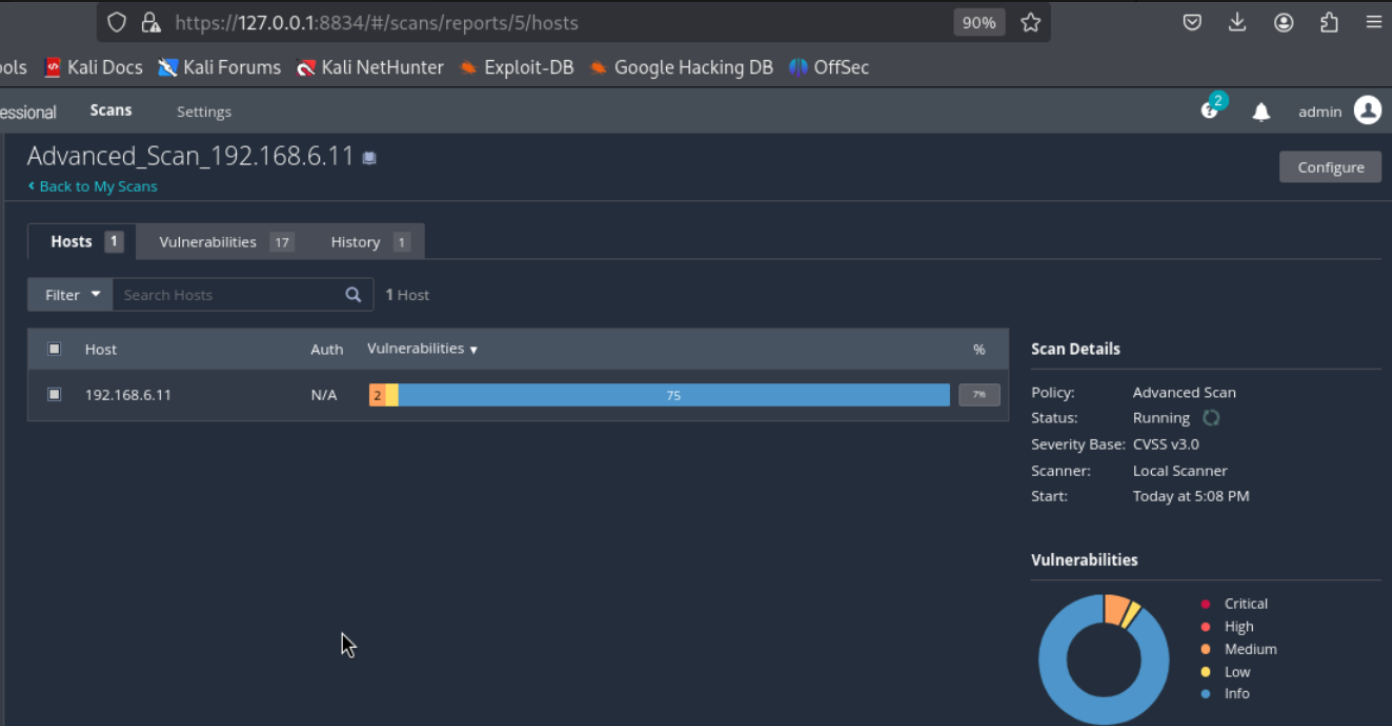Click the 90% zoom level indicator

point(978,22)
